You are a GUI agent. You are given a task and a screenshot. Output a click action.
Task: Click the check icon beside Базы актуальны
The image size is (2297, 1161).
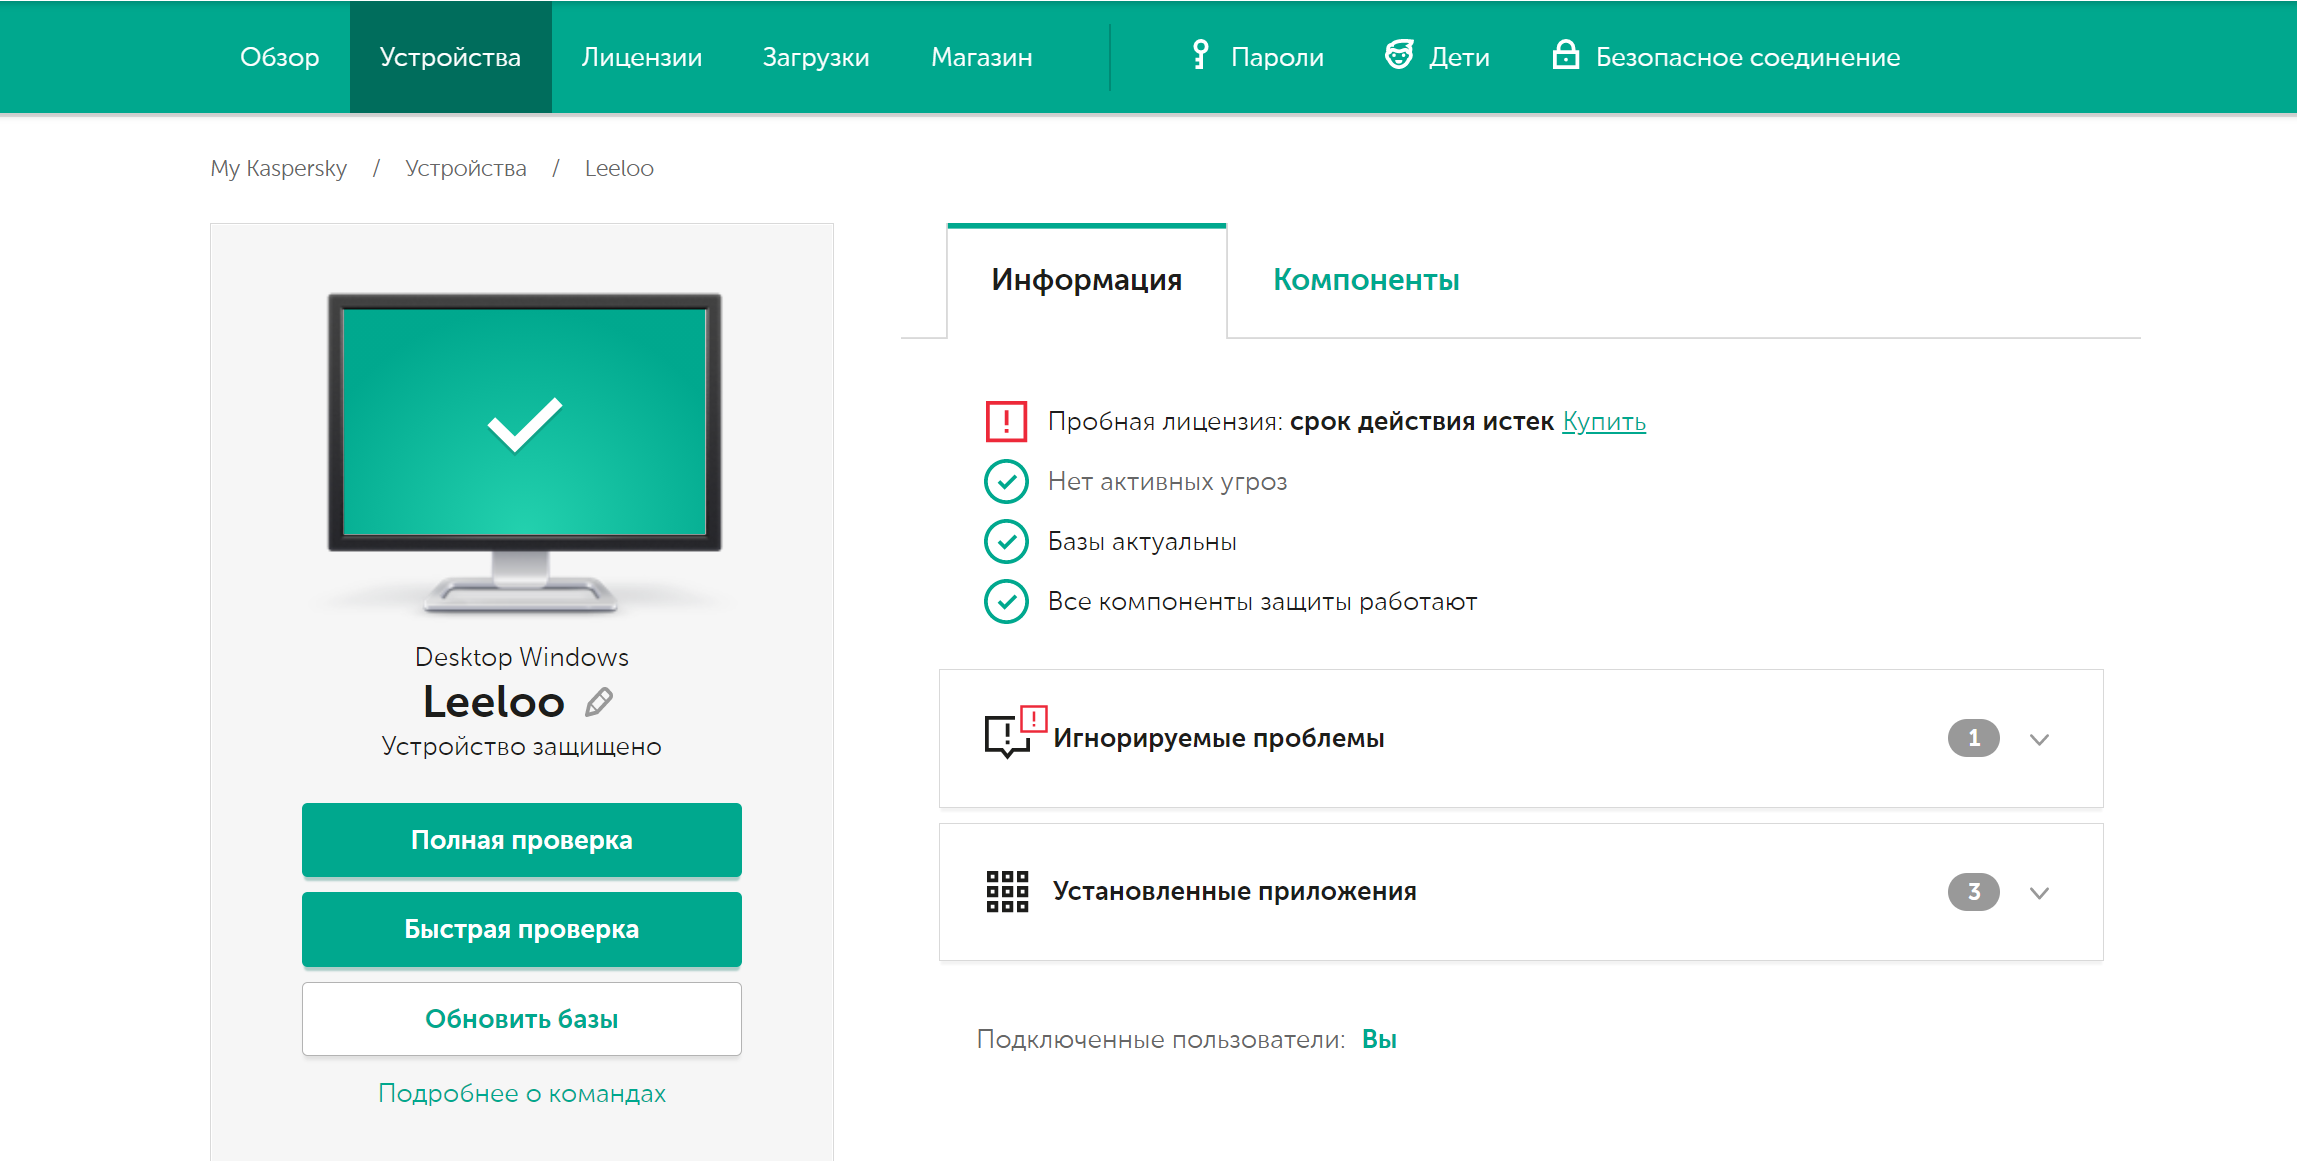click(x=1006, y=542)
